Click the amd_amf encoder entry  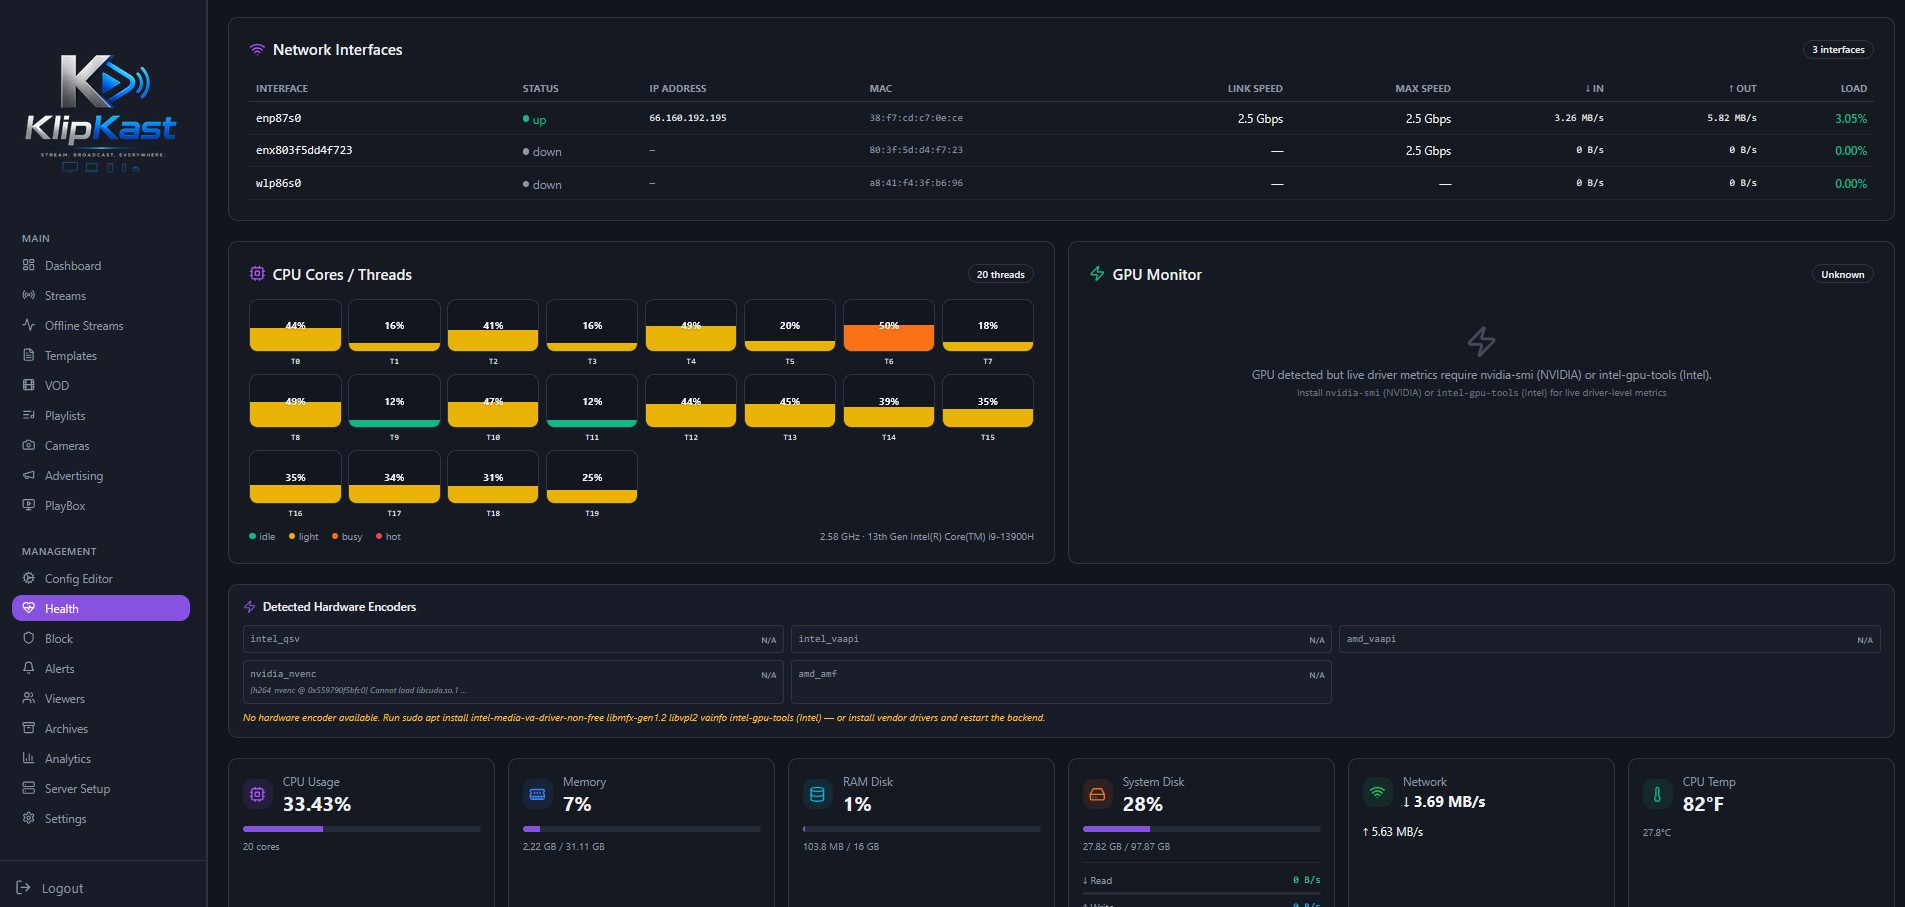[x=1061, y=682]
